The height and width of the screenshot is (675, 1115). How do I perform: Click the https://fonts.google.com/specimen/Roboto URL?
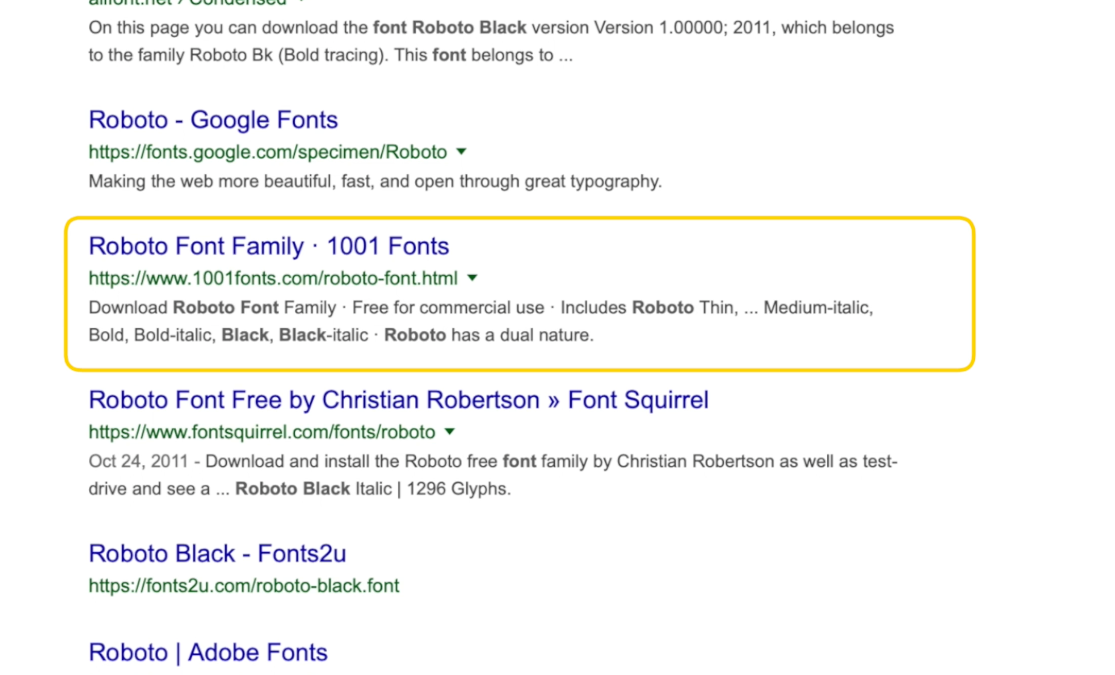coord(268,152)
